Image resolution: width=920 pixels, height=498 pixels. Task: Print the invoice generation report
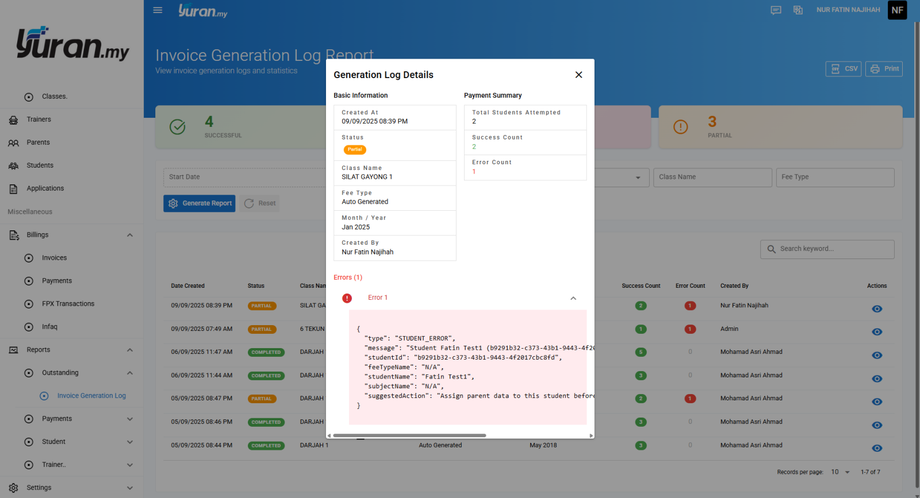884,69
